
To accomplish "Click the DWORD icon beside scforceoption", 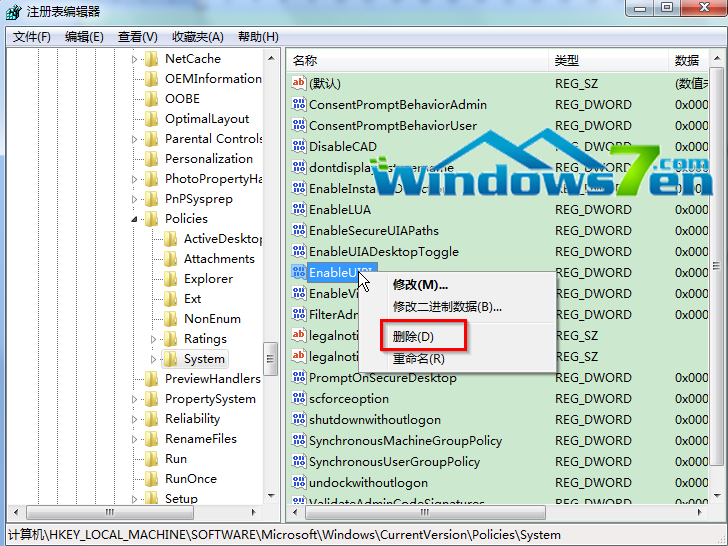I will (x=298, y=399).
